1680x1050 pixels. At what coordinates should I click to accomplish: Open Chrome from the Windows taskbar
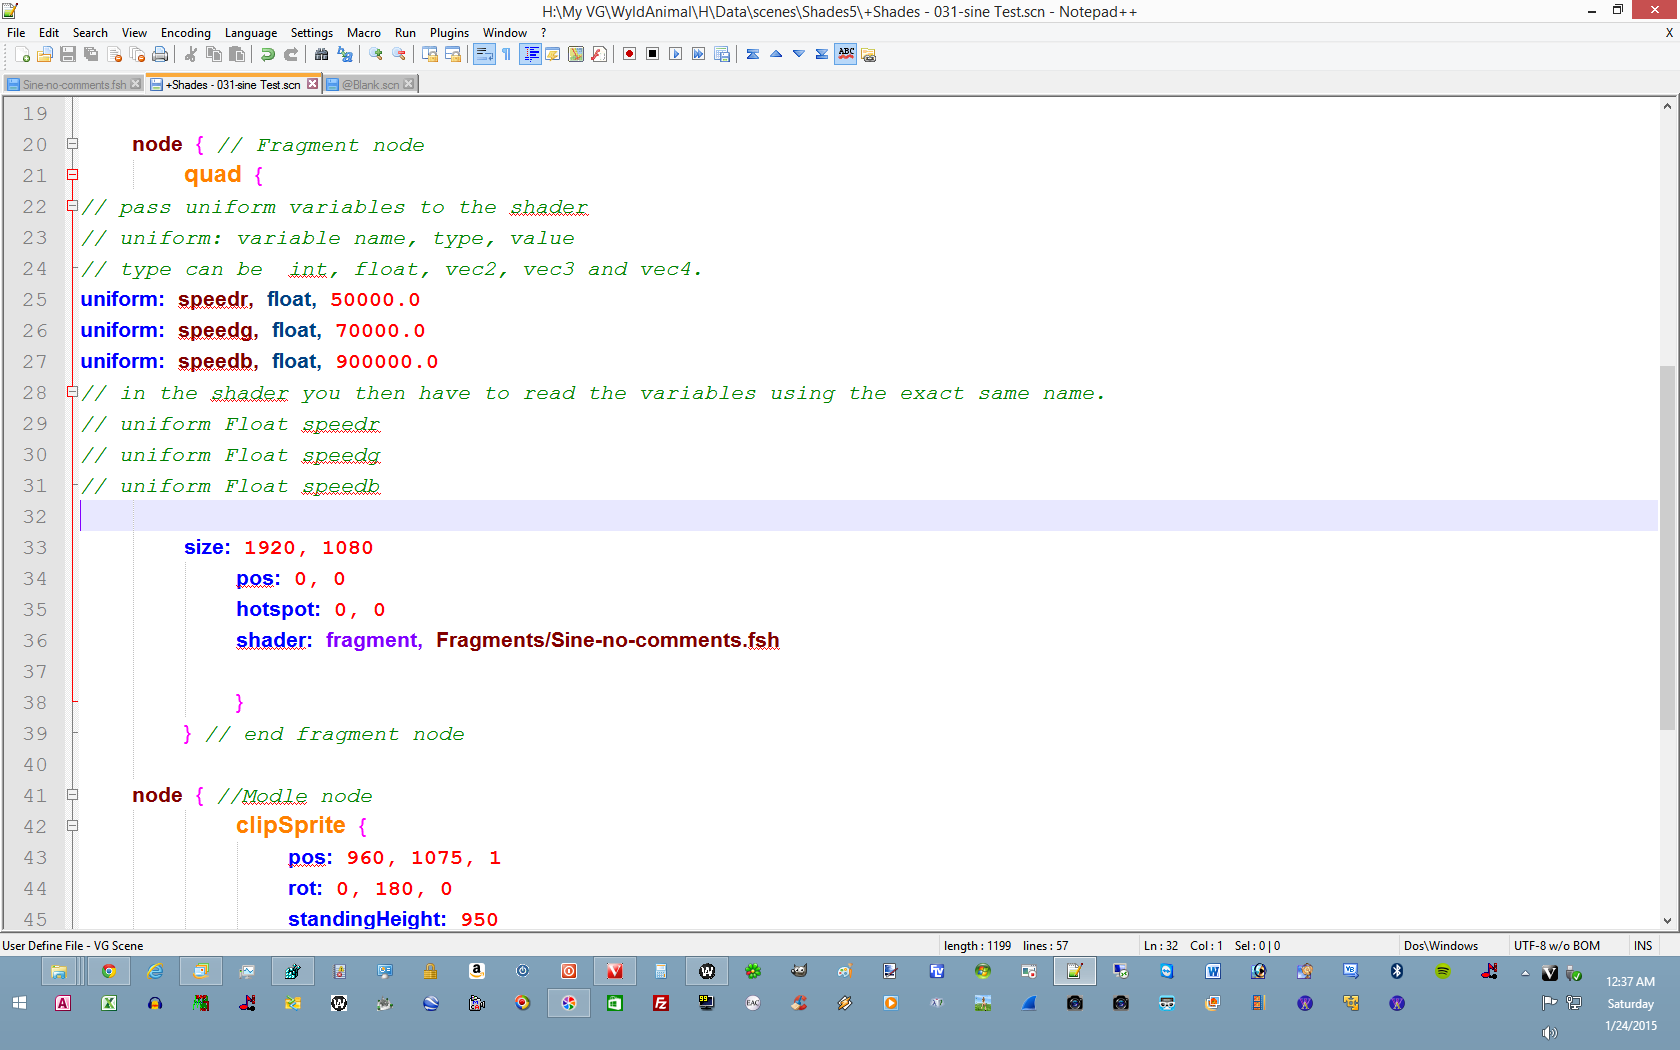[x=109, y=971]
